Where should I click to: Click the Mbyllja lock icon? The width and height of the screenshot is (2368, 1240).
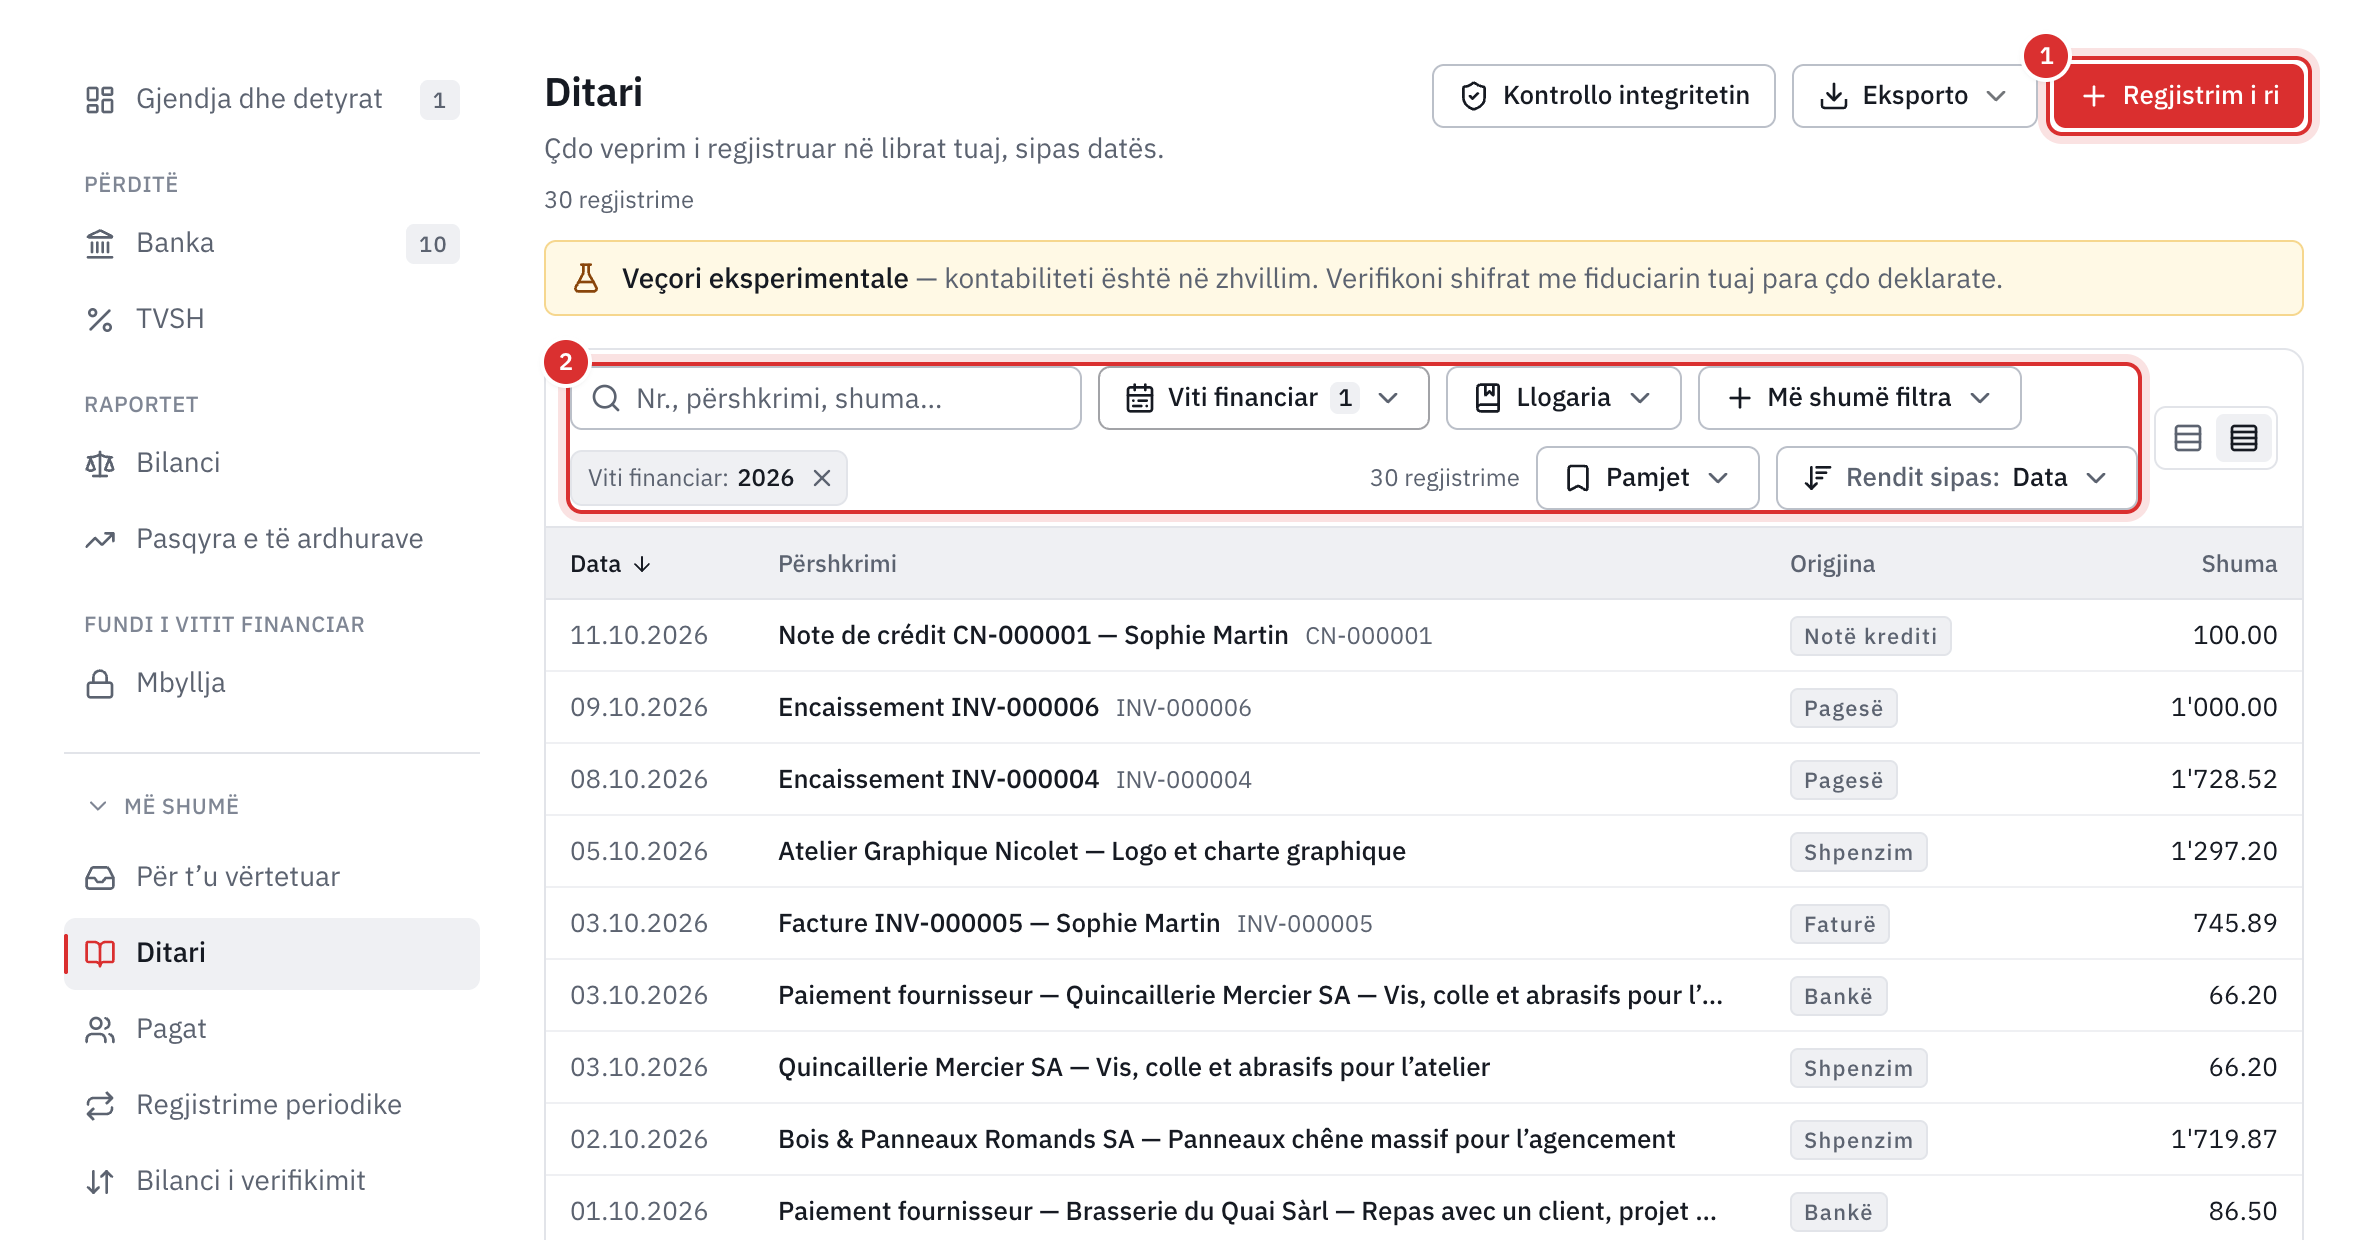tap(100, 683)
